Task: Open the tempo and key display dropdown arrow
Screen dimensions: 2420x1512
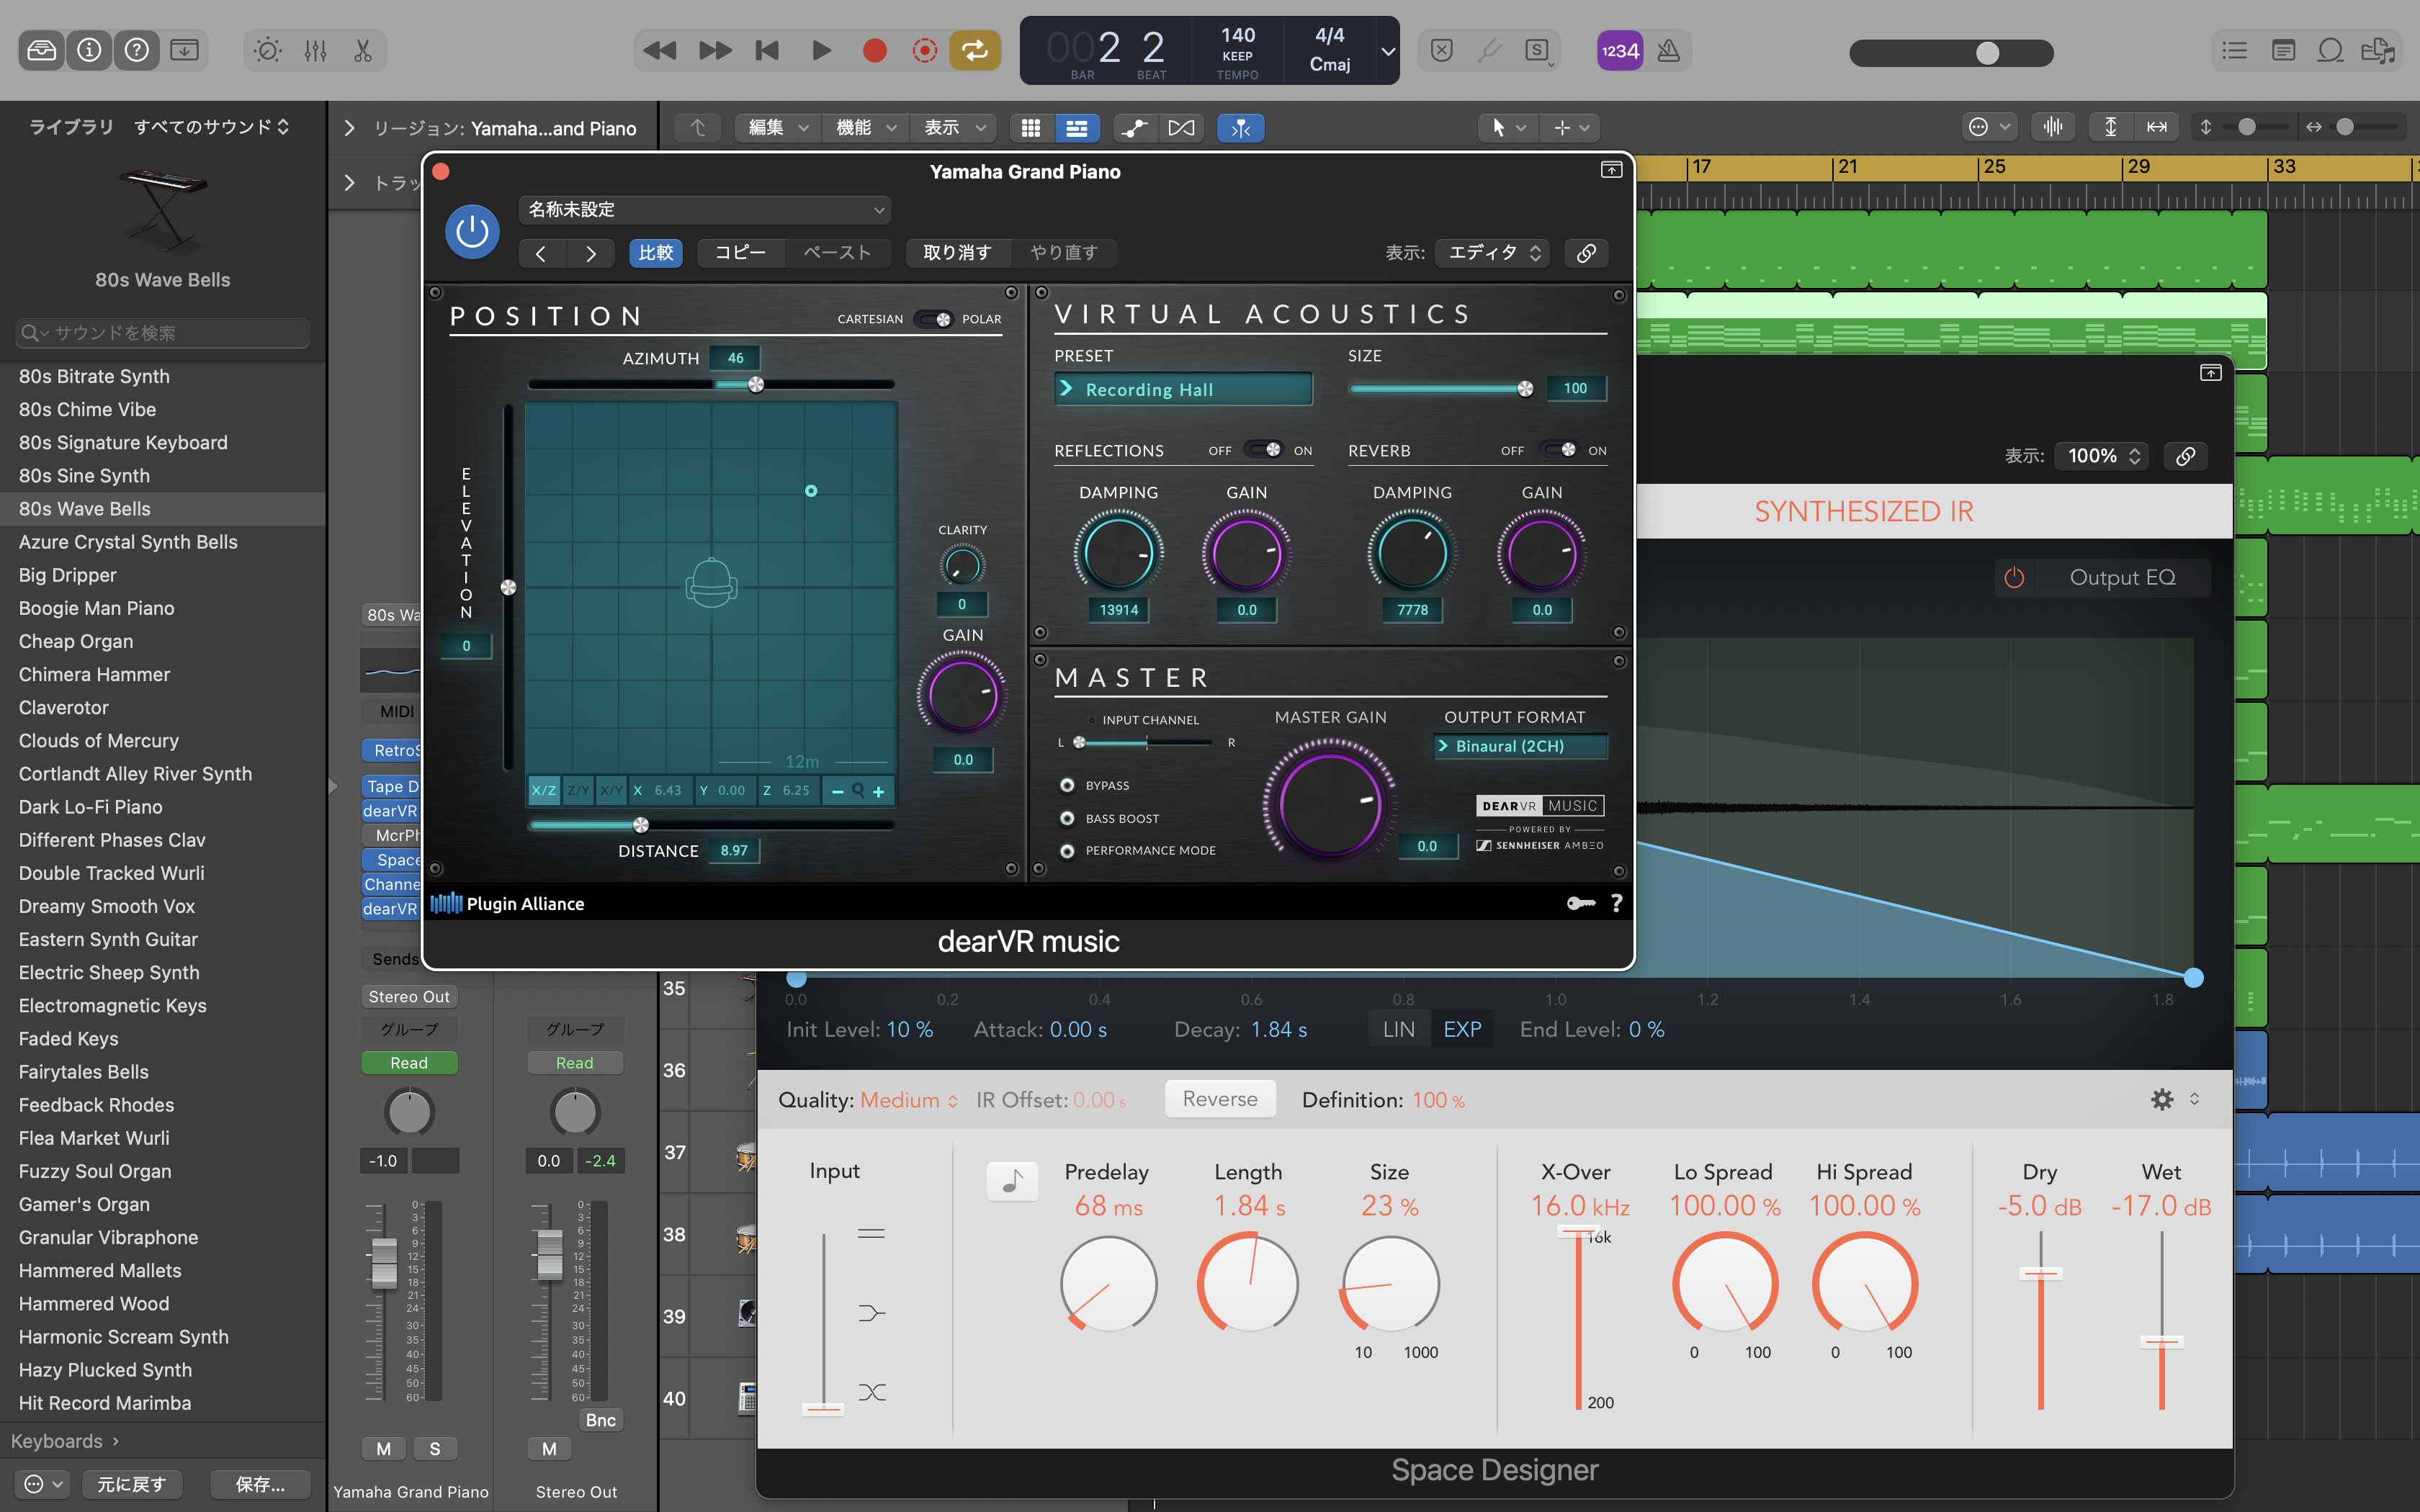Action: pyautogui.click(x=1387, y=51)
